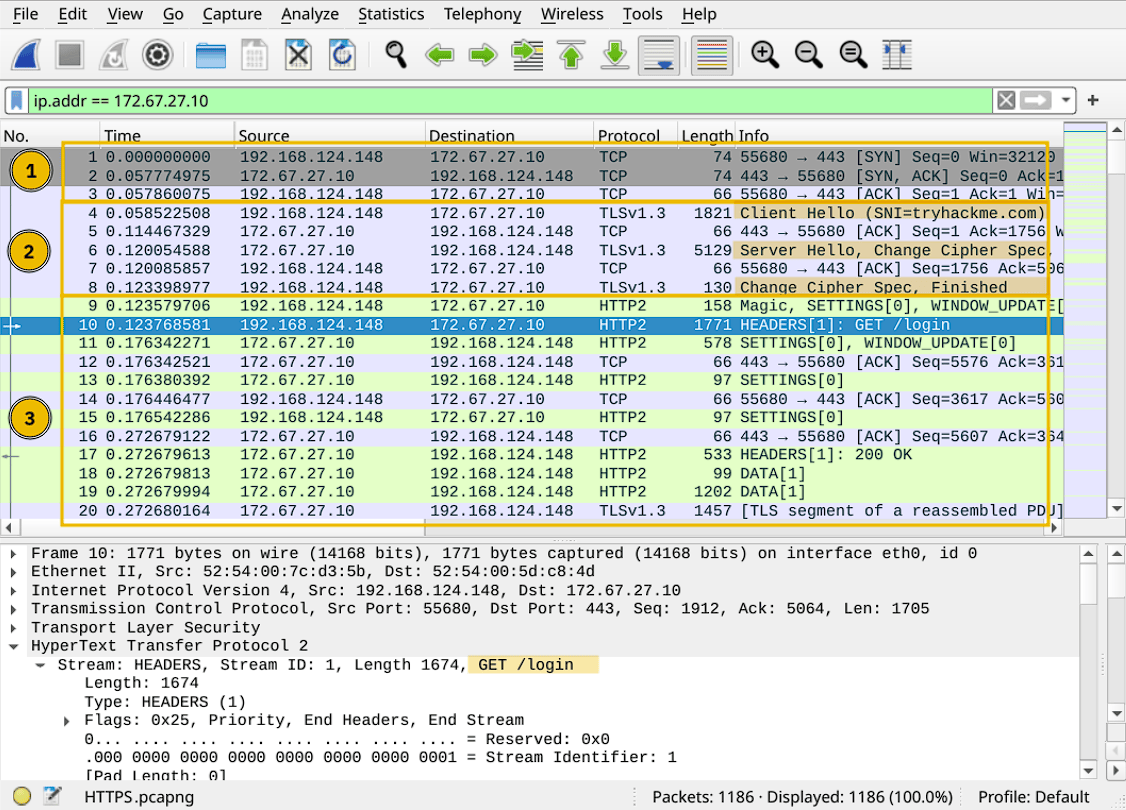Open the filter history dropdown arrow

(x=1066, y=101)
